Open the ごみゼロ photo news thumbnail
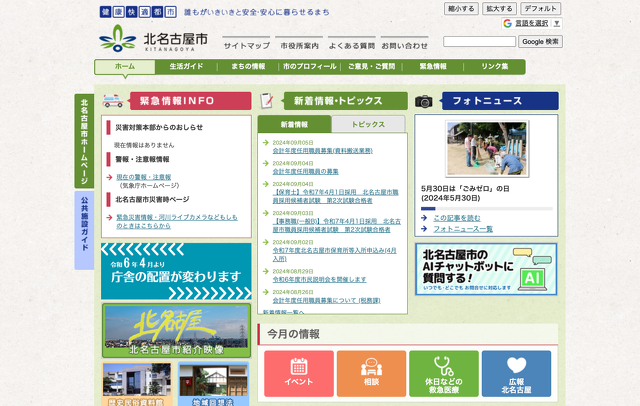The height and width of the screenshot is (406, 640). (x=486, y=148)
